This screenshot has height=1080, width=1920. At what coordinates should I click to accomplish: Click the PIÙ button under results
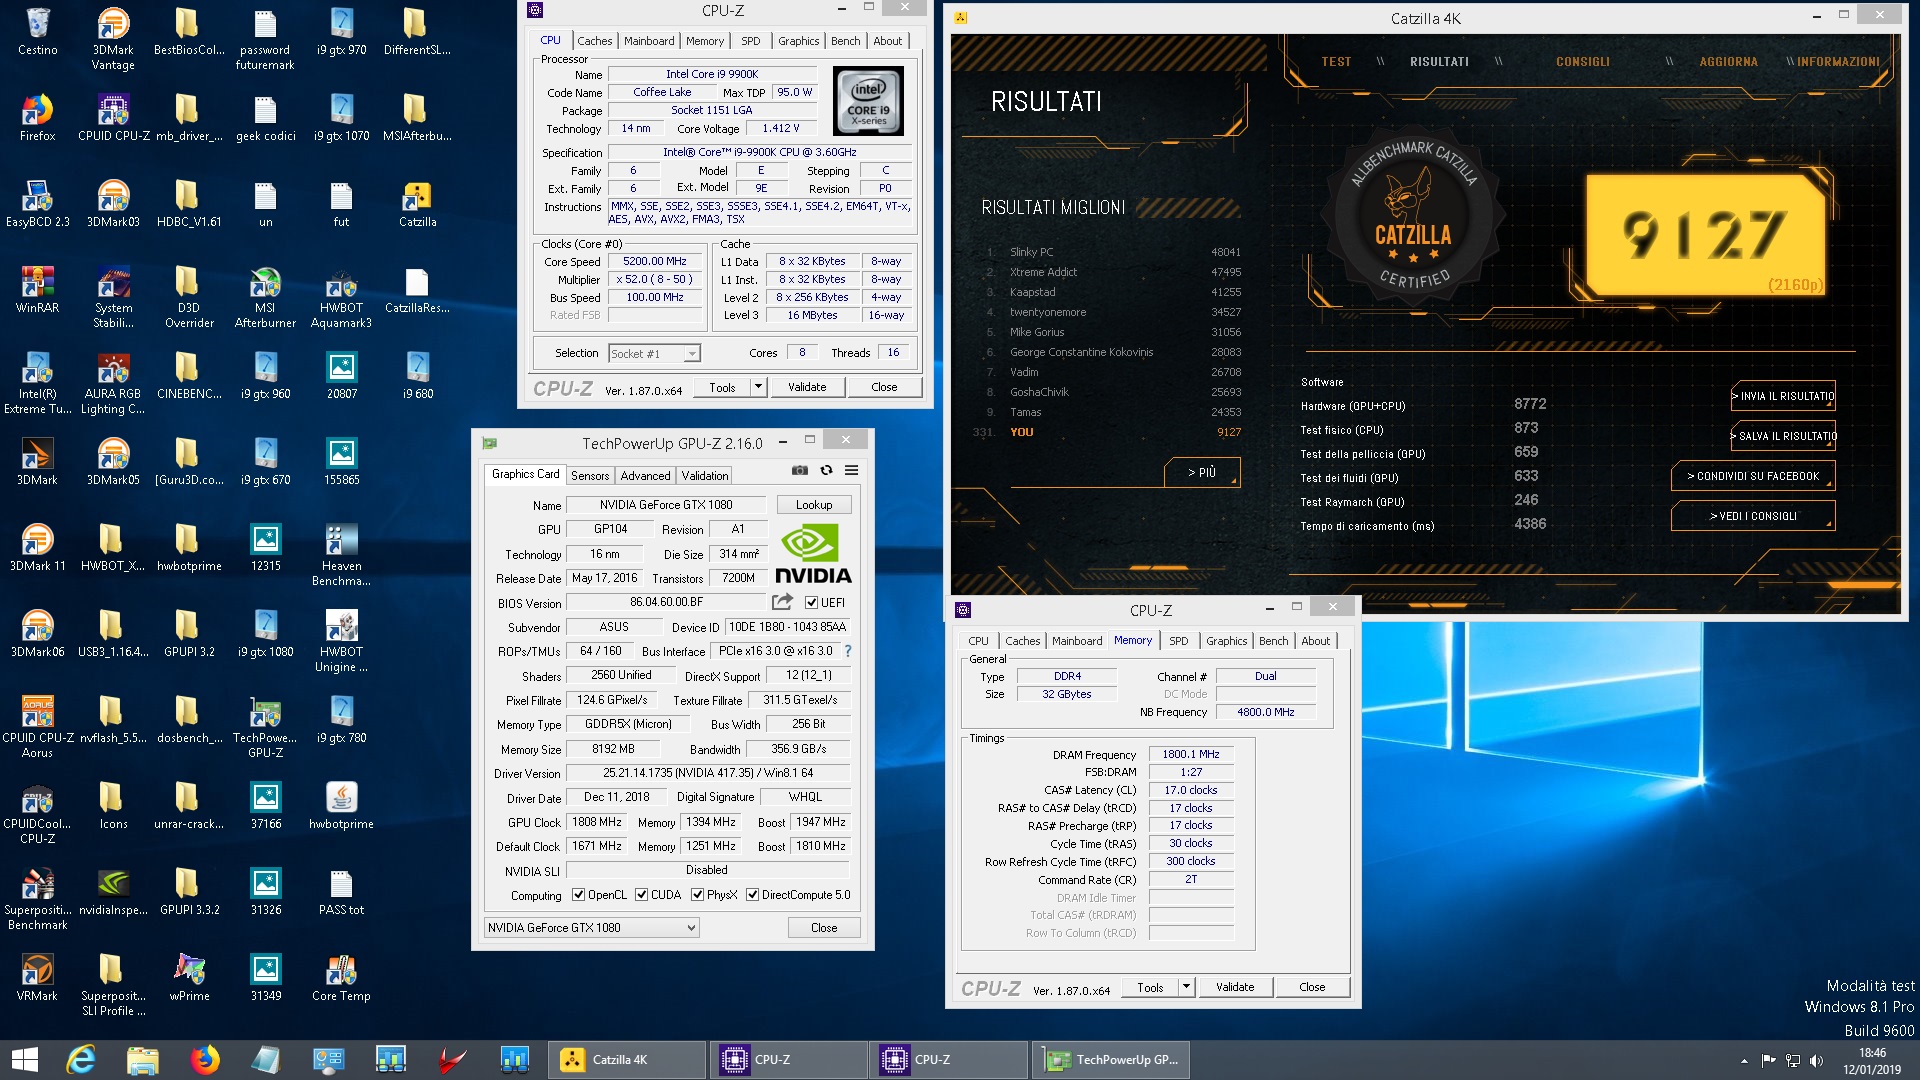[x=1202, y=472]
